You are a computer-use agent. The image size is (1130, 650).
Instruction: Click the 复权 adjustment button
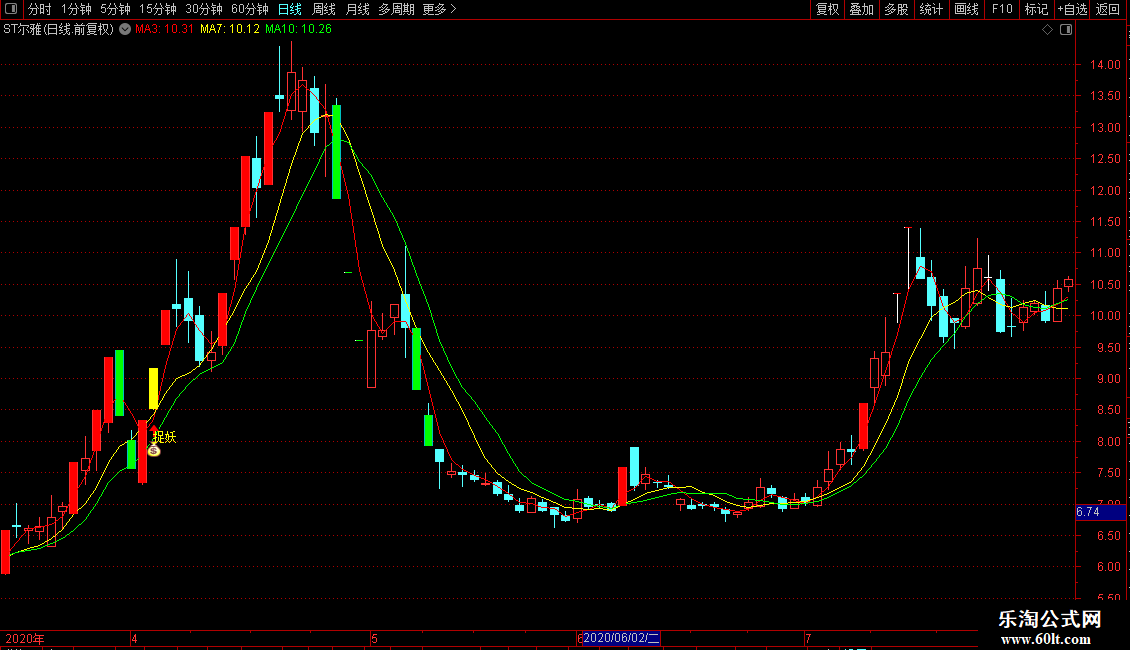click(827, 9)
